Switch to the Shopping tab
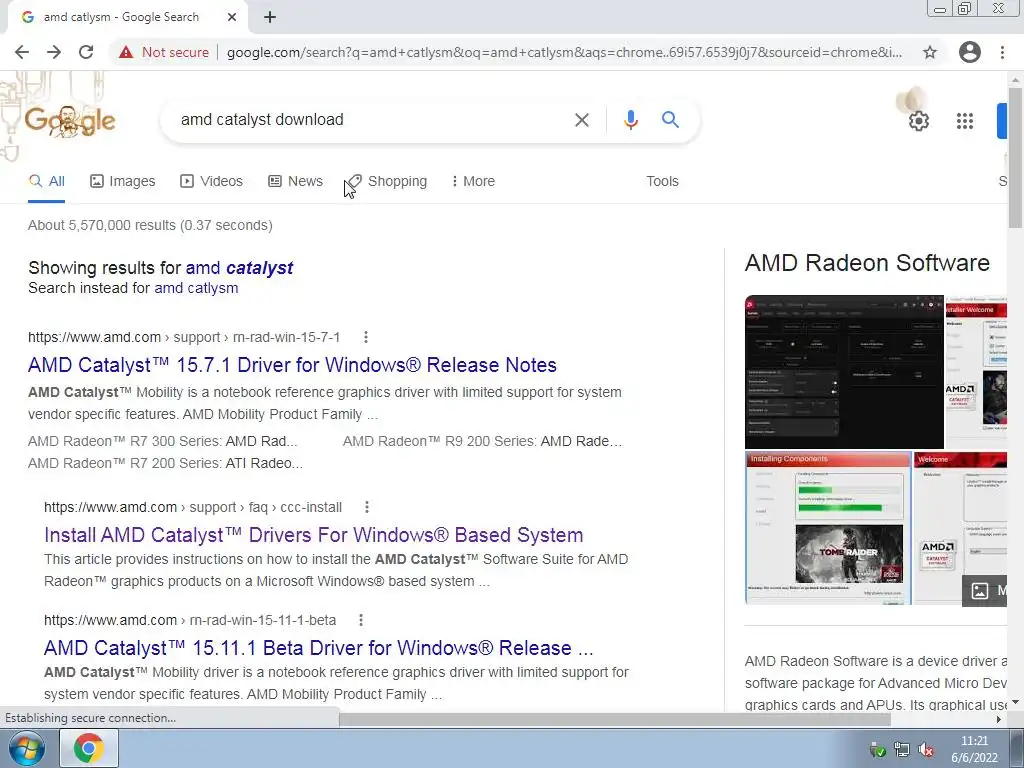 [387, 182]
